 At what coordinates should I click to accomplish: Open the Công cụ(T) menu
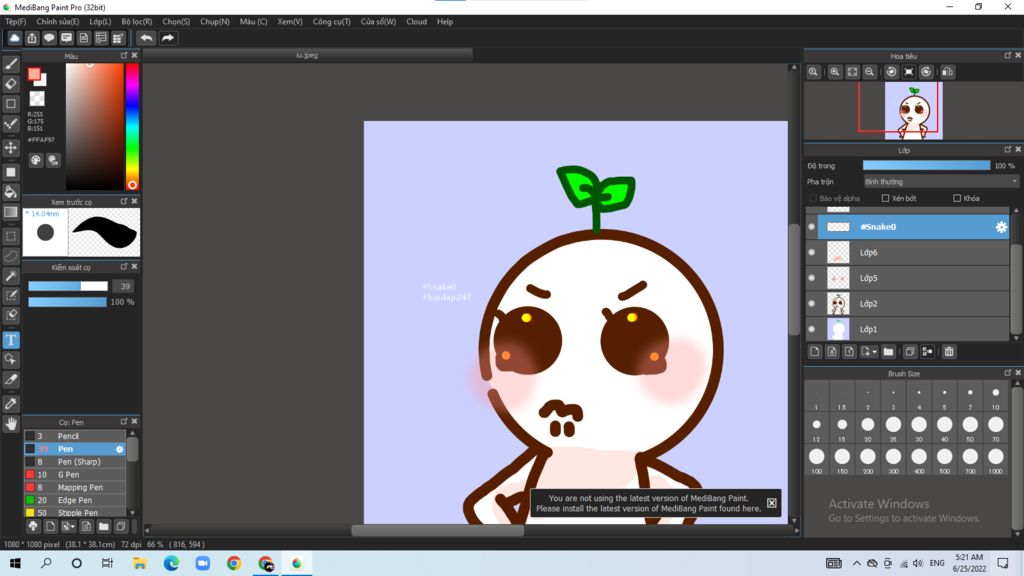(x=332, y=22)
